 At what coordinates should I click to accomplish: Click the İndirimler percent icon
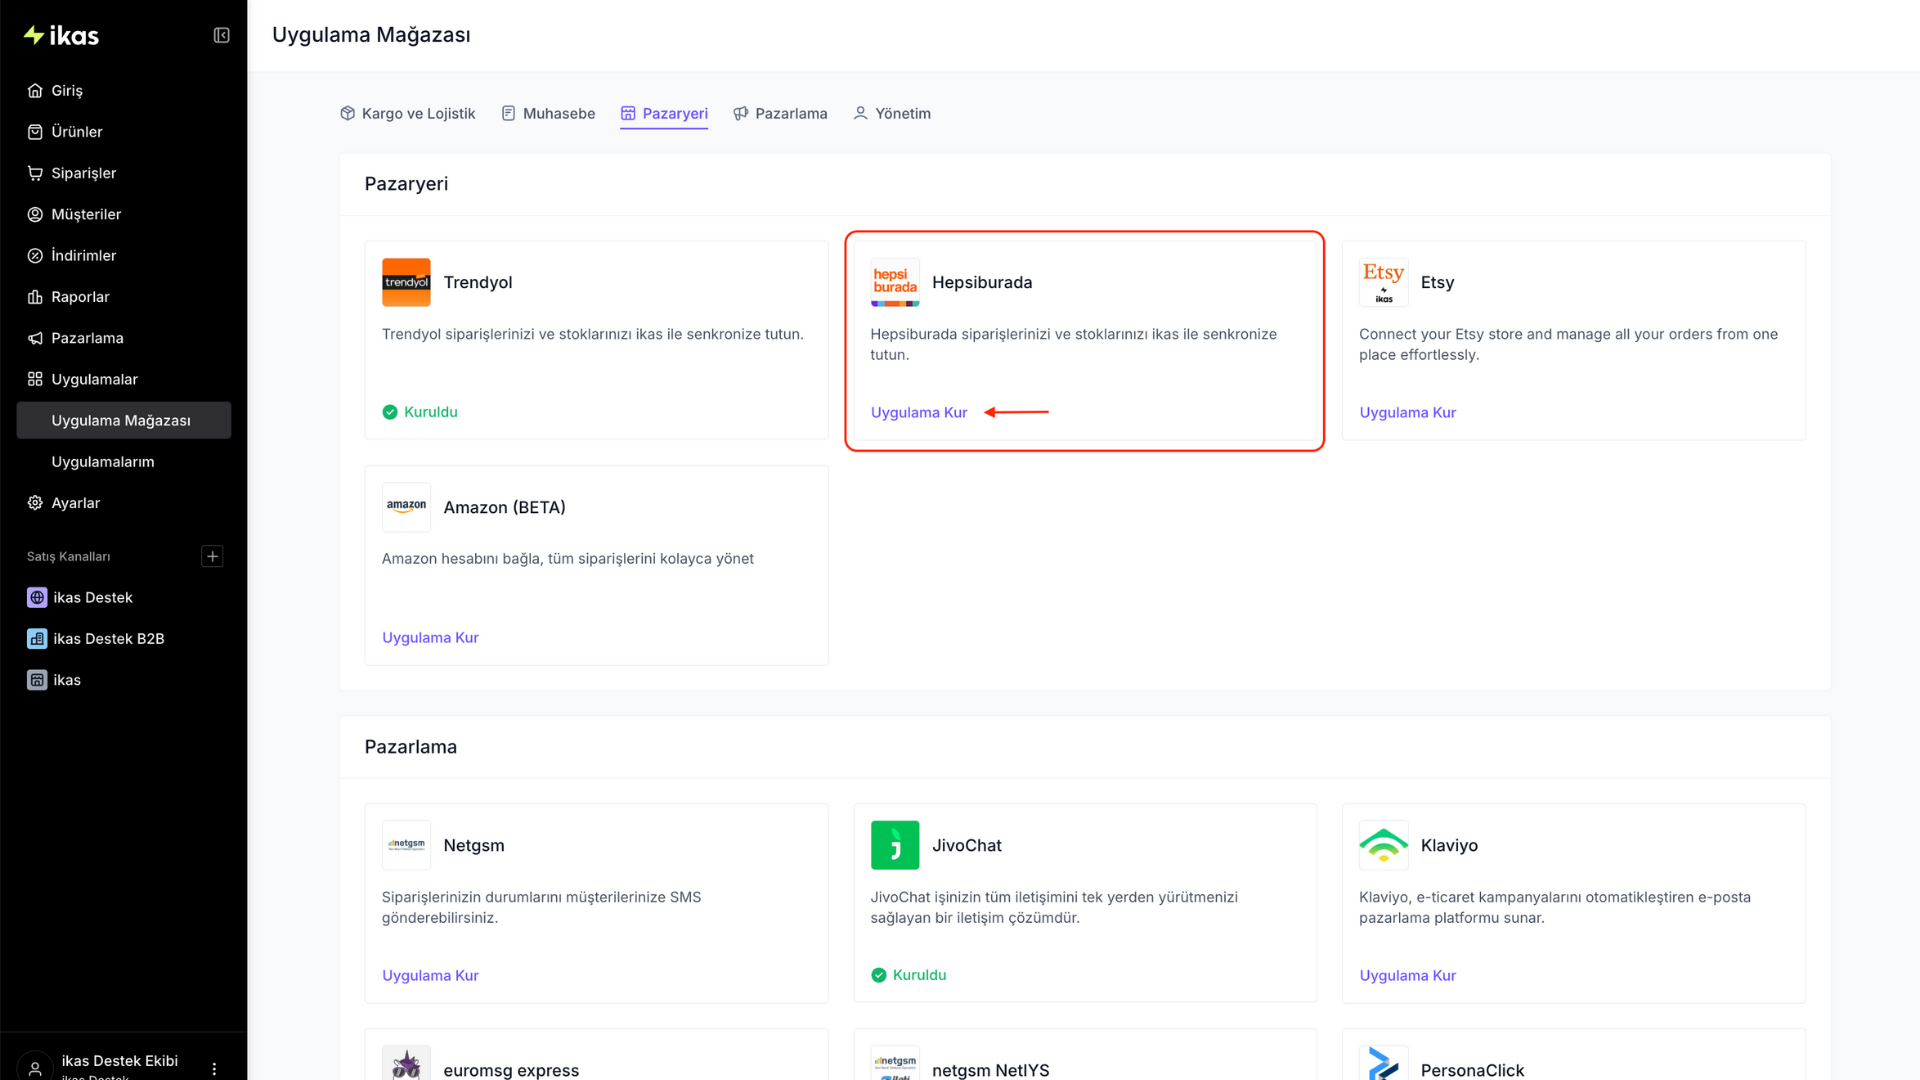[35, 256]
